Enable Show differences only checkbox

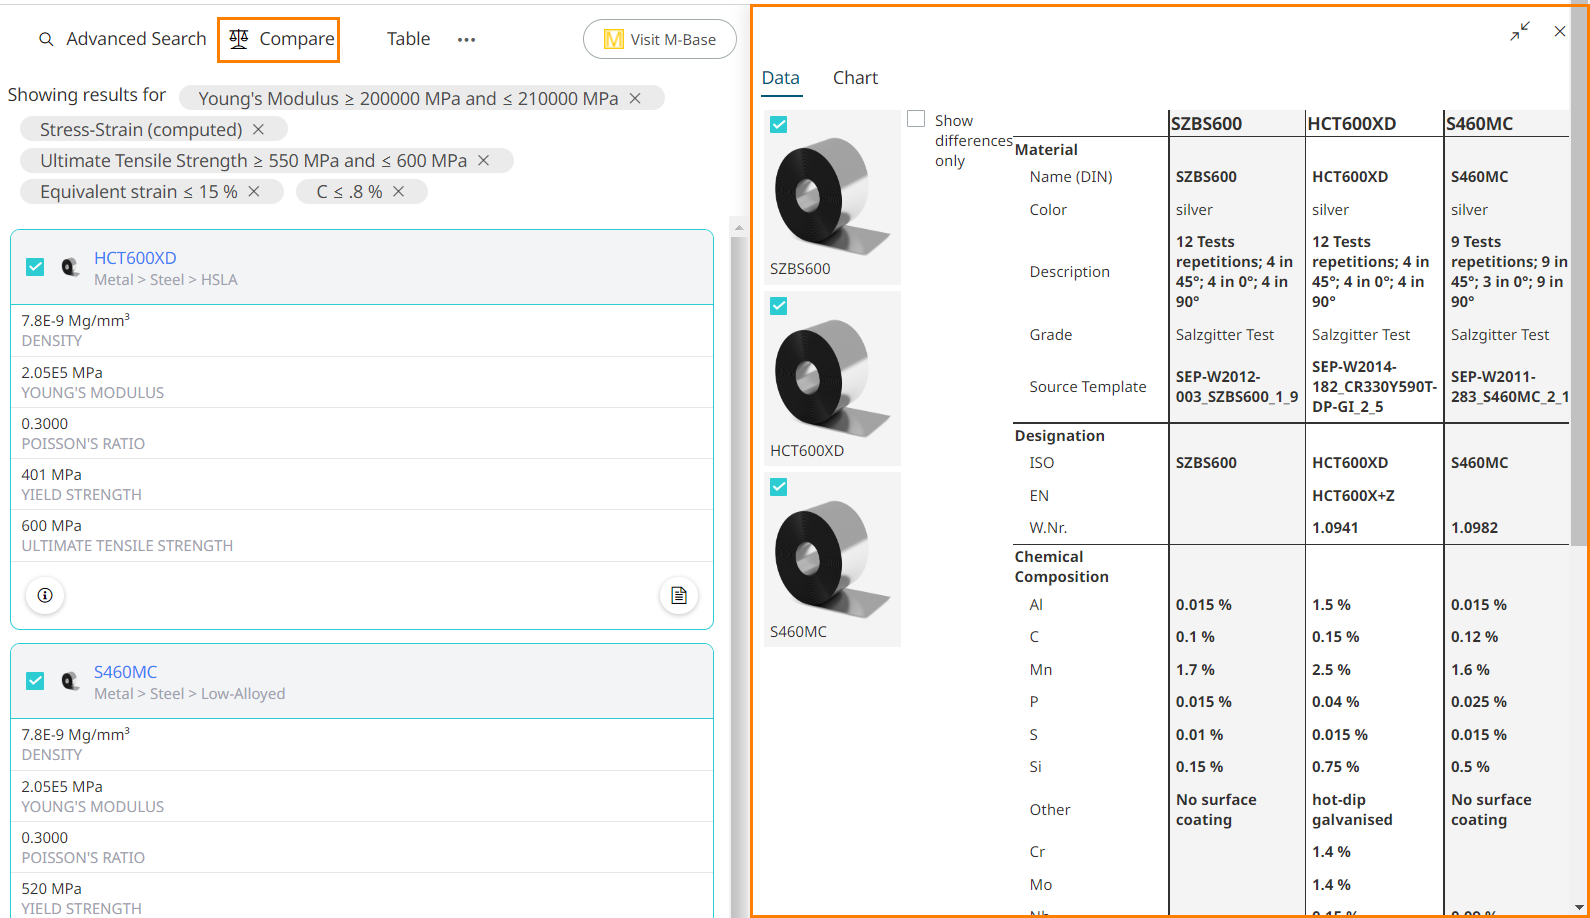tap(916, 119)
